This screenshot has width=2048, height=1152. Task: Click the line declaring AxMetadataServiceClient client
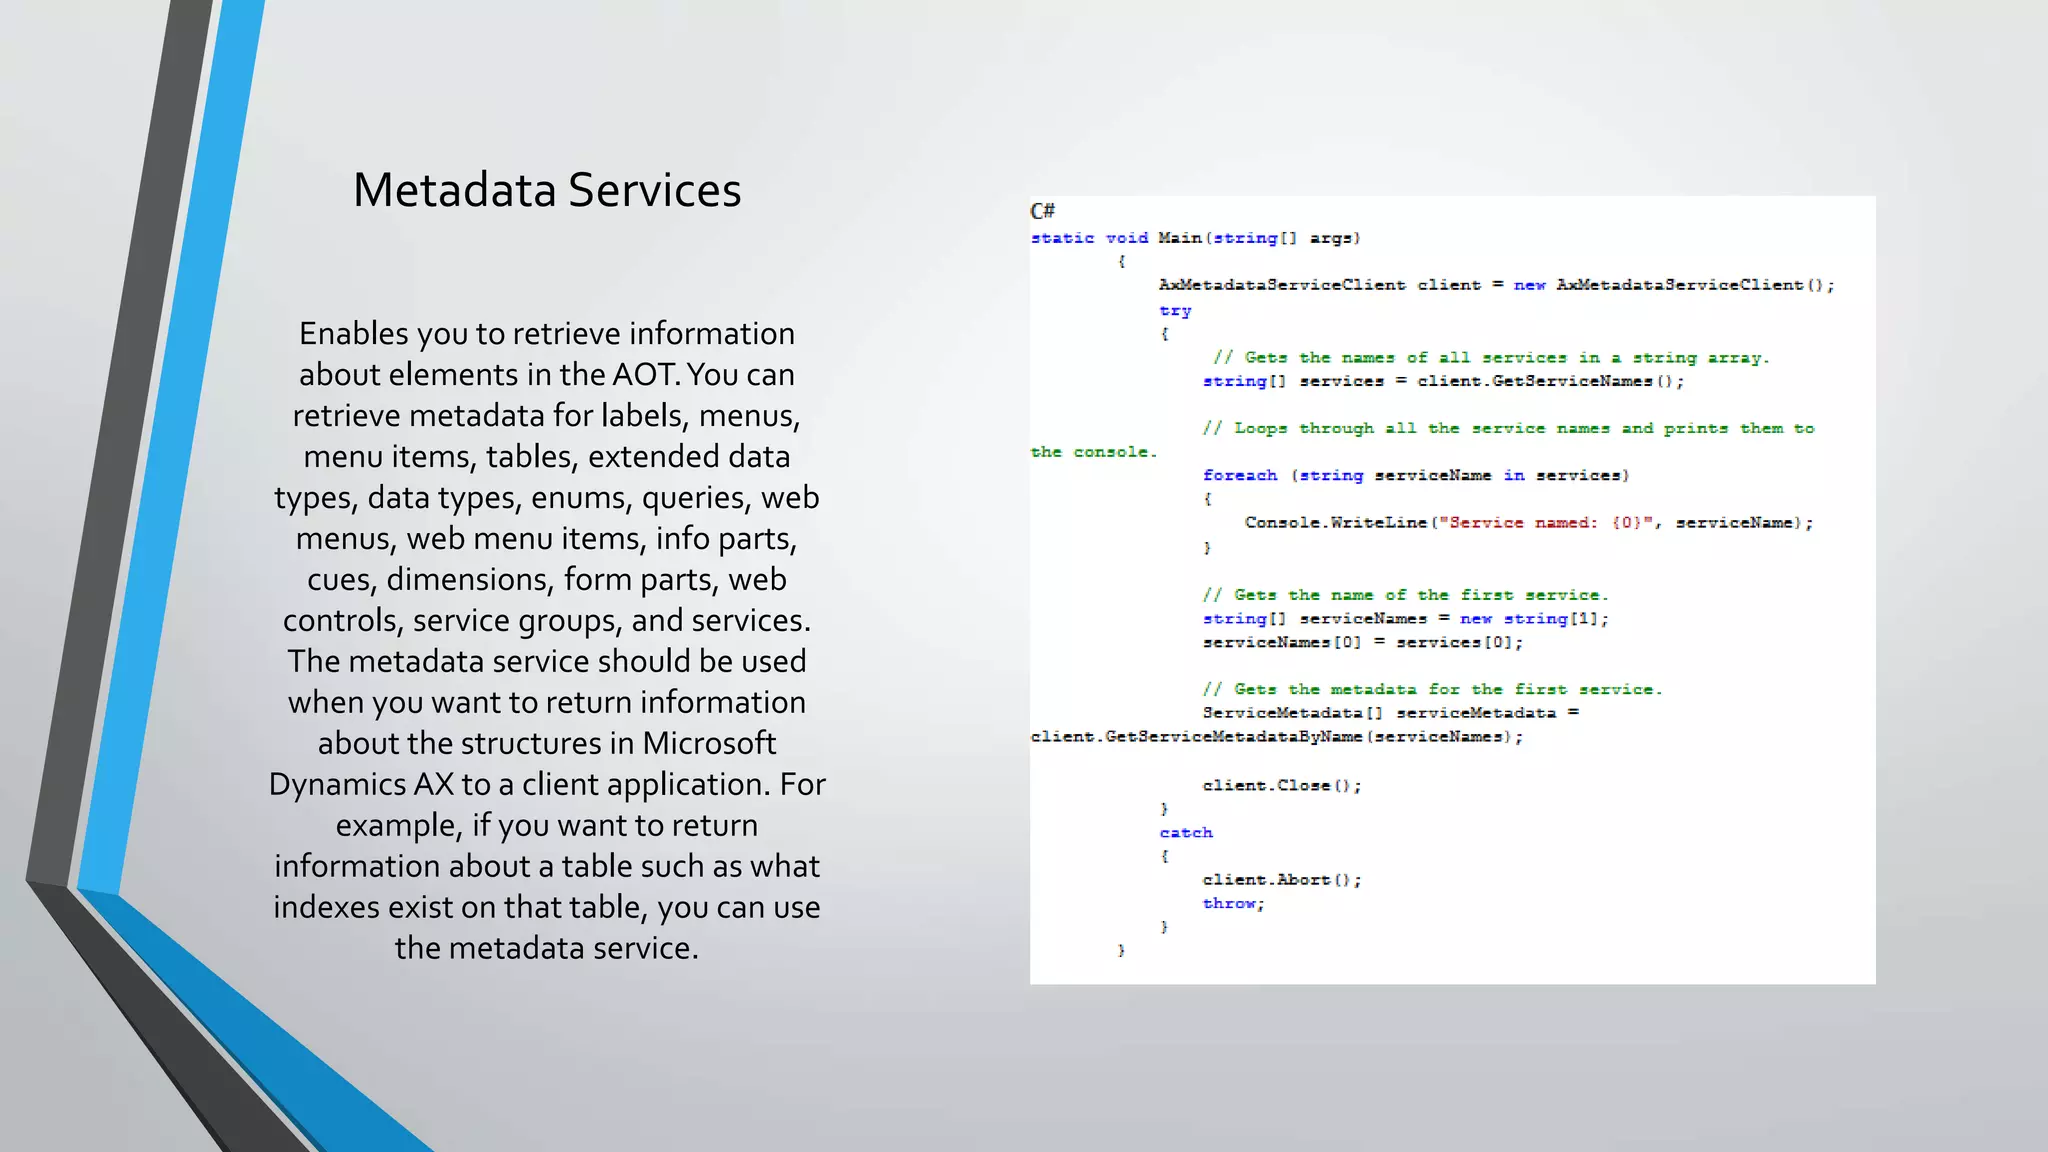[x=1496, y=285]
